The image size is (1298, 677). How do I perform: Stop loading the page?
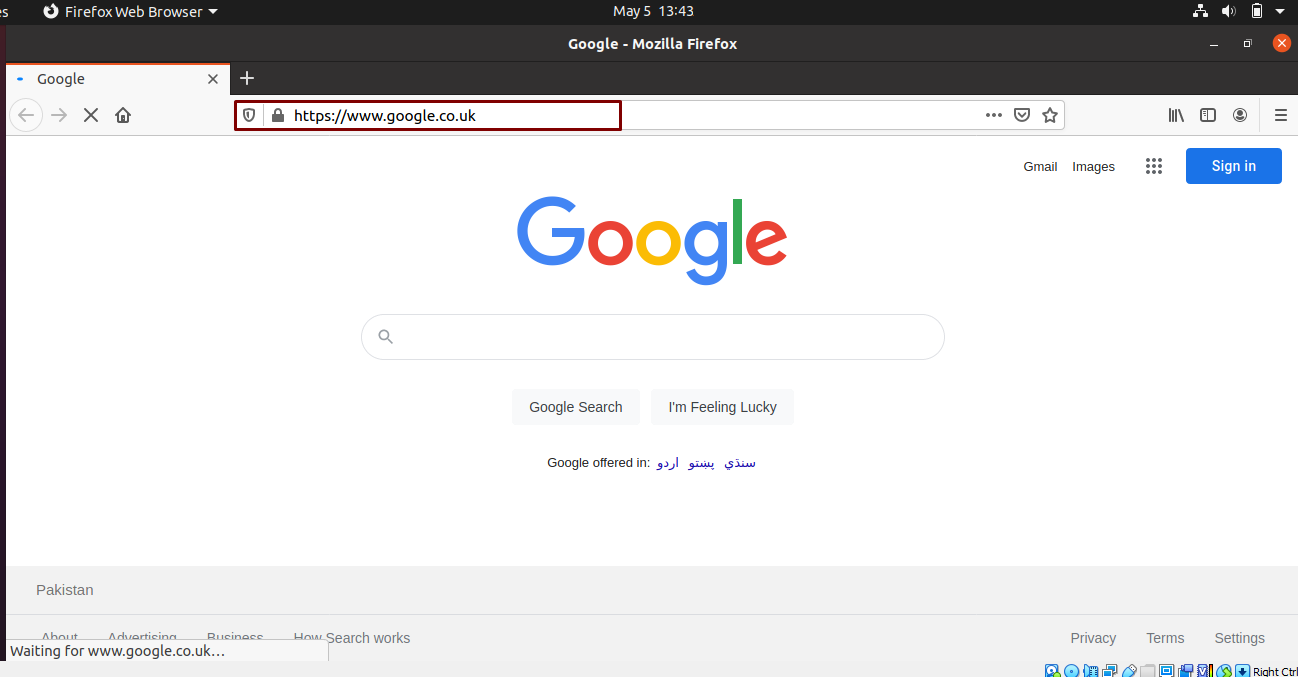(x=90, y=115)
